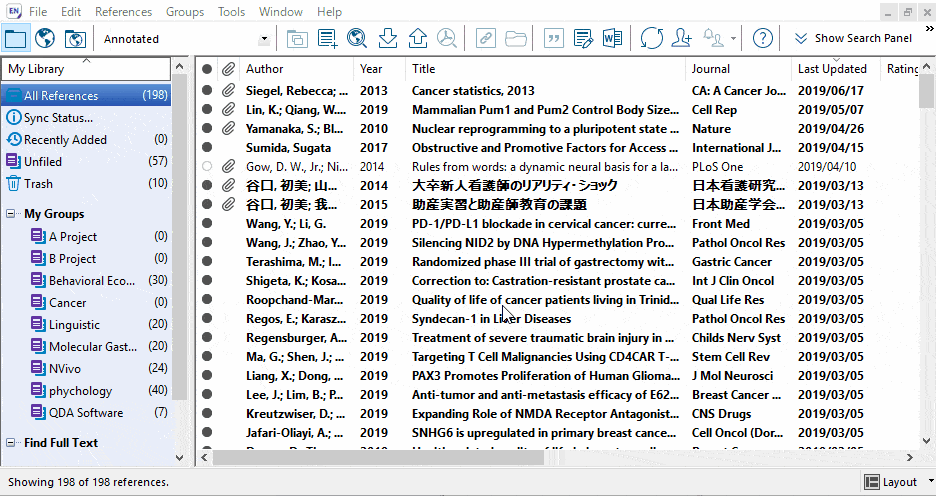Toggle read dot for Regensburger row

[x=207, y=337]
